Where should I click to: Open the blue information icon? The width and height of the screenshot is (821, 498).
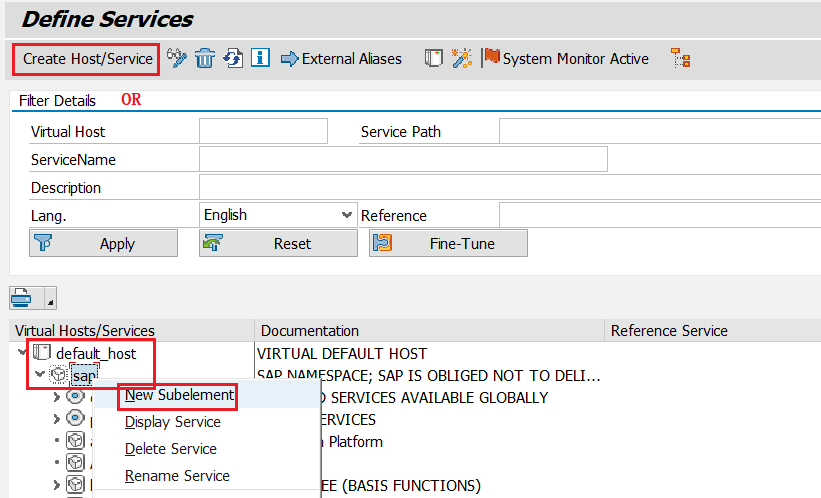coord(260,59)
